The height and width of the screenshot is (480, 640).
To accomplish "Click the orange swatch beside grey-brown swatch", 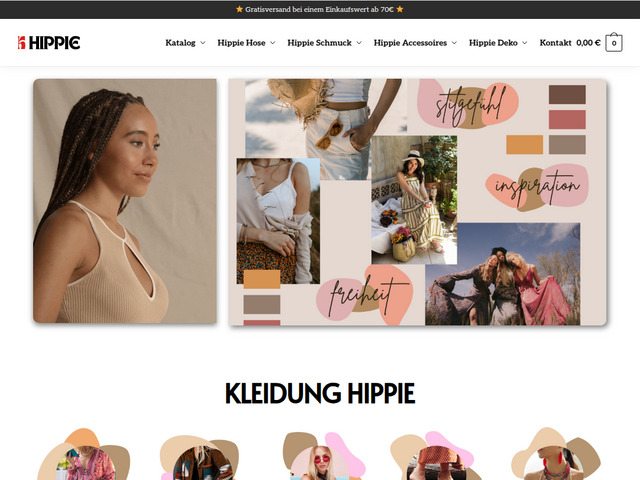I will [524, 144].
